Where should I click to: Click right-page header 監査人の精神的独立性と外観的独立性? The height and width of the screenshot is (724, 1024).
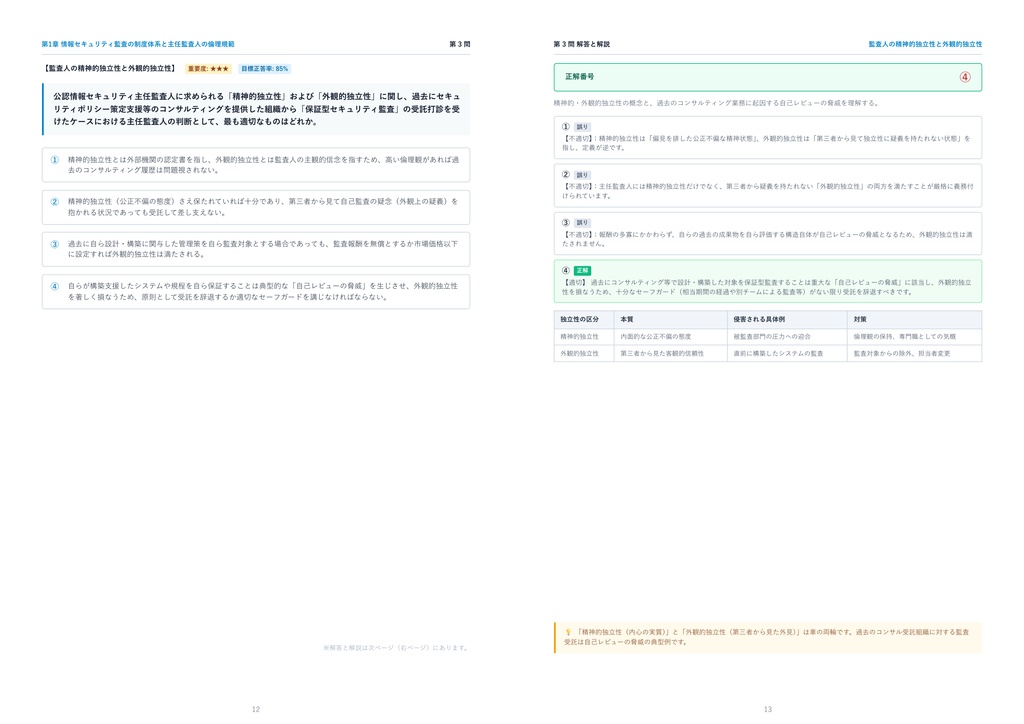pyautogui.click(x=925, y=44)
